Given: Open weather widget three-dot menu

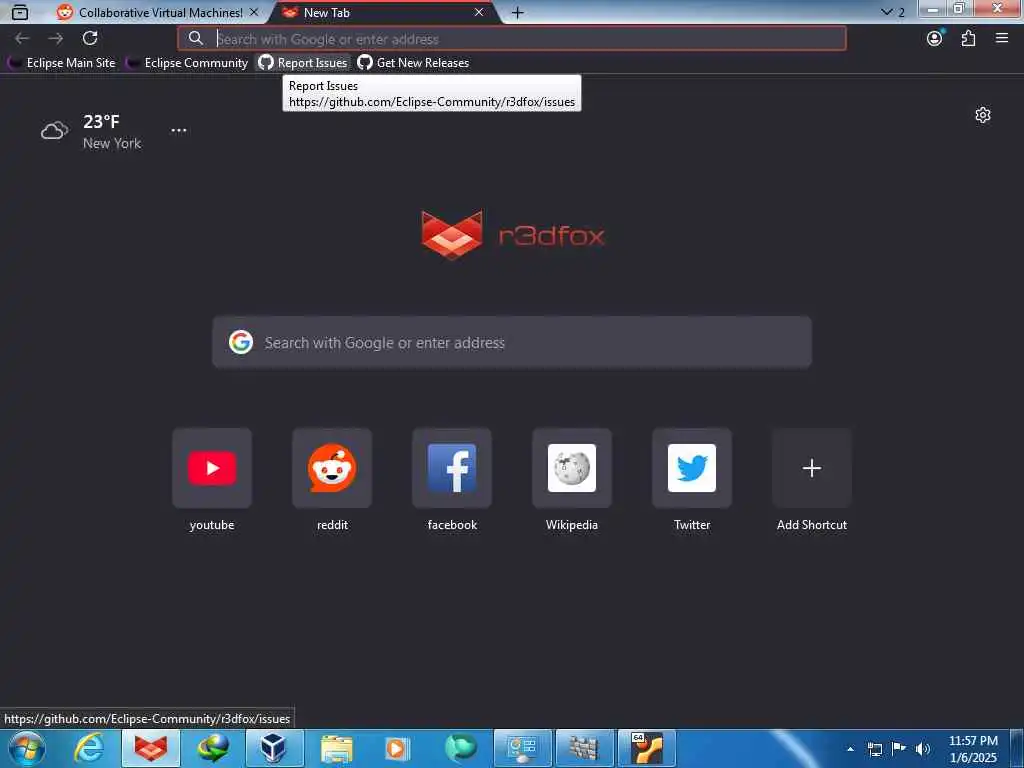Looking at the screenshot, I should (179, 131).
